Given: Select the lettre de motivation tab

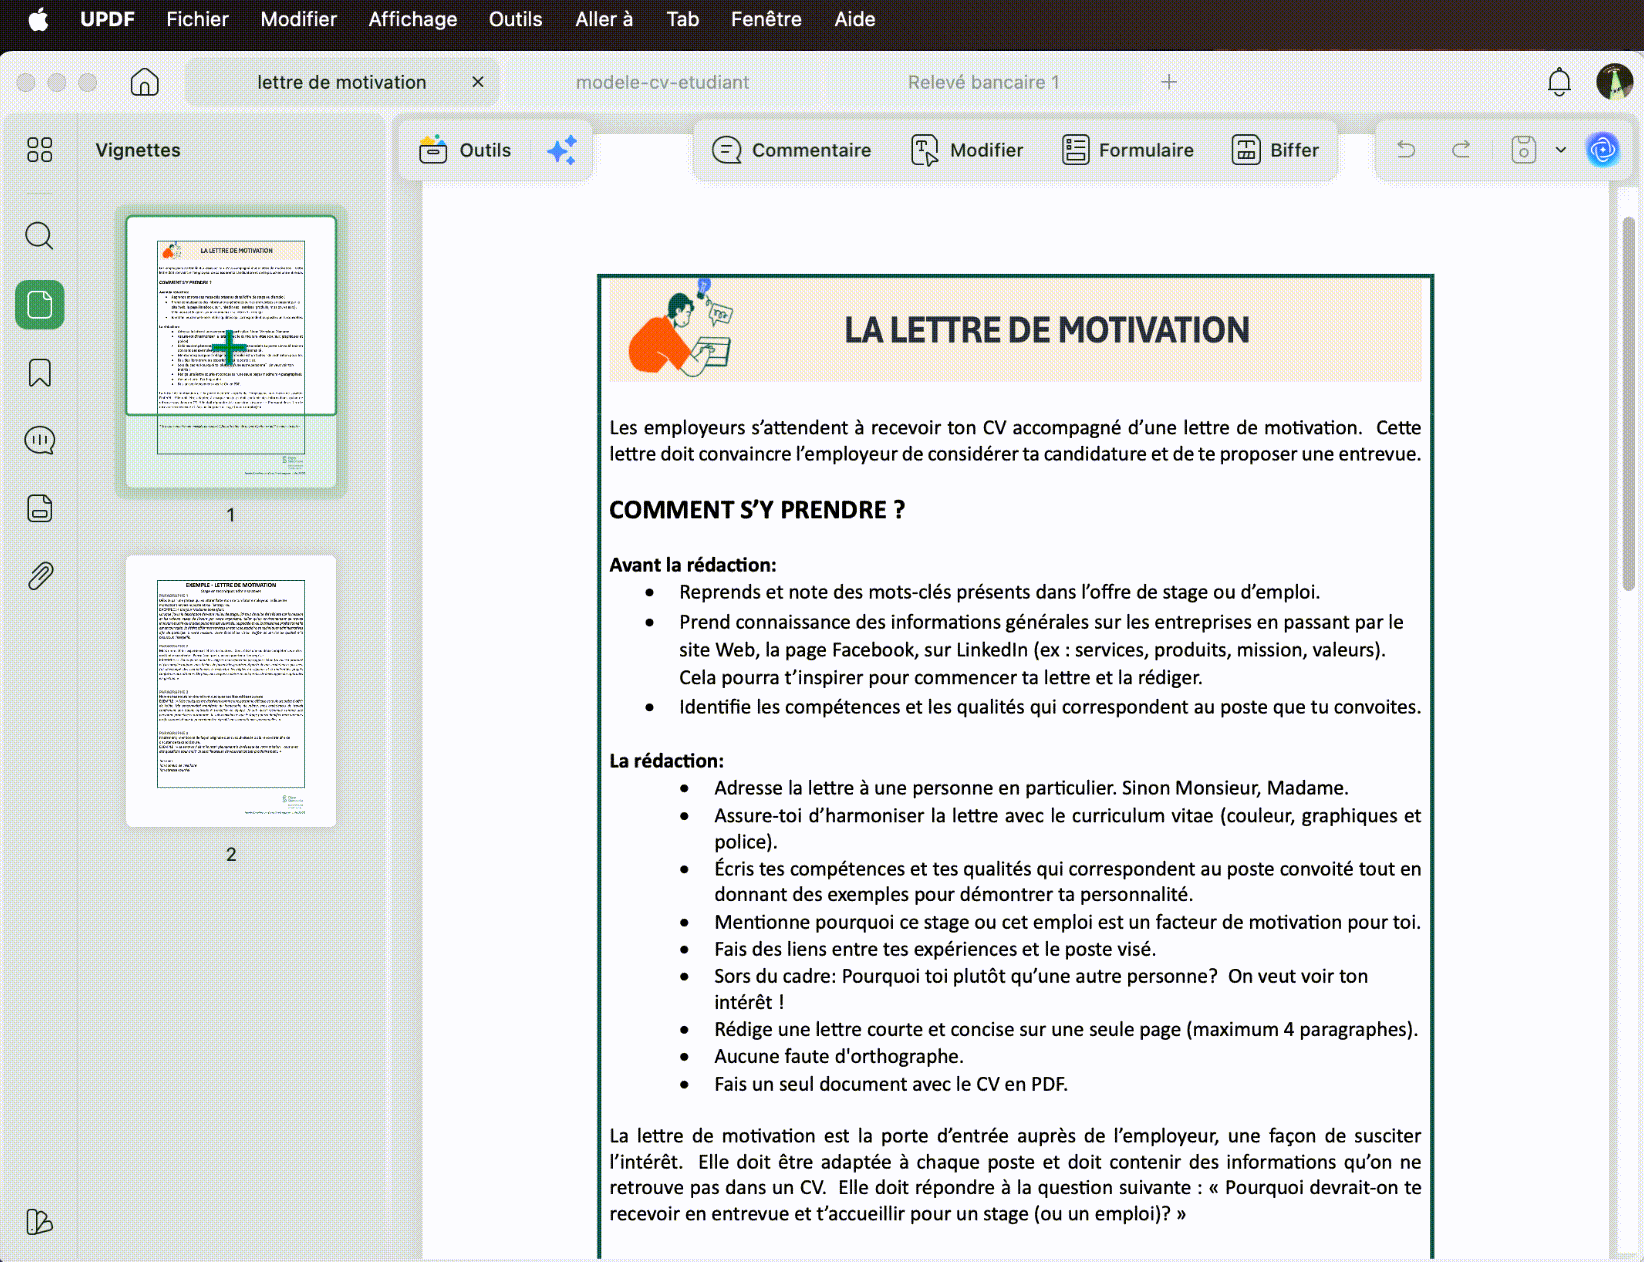Looking at the screenshot, I should point(341,82).
